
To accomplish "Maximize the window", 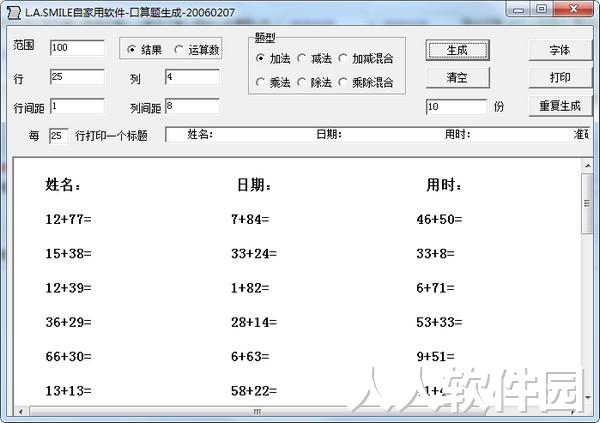I will click(541, 9).
